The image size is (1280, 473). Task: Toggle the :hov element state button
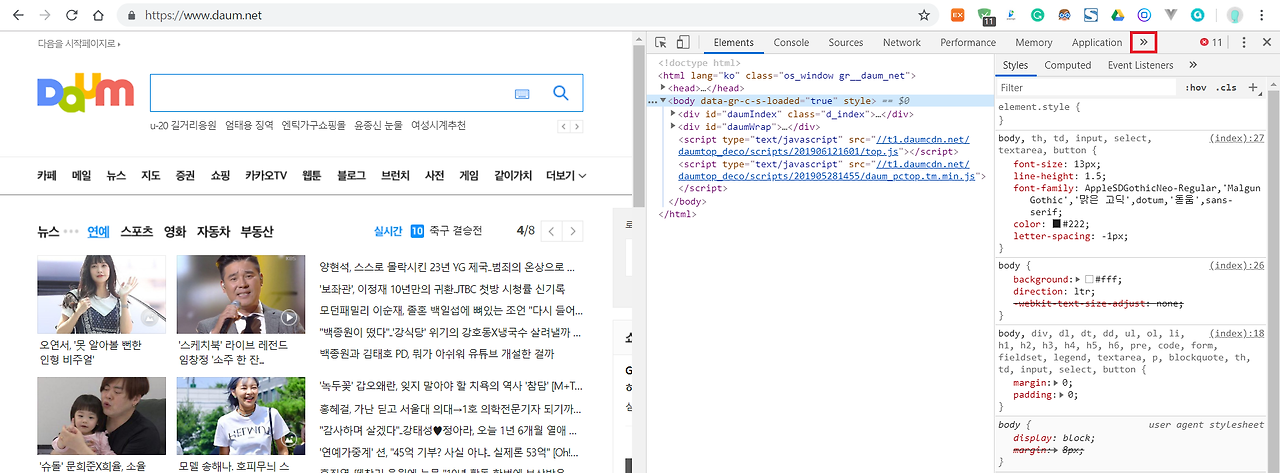1196,88
